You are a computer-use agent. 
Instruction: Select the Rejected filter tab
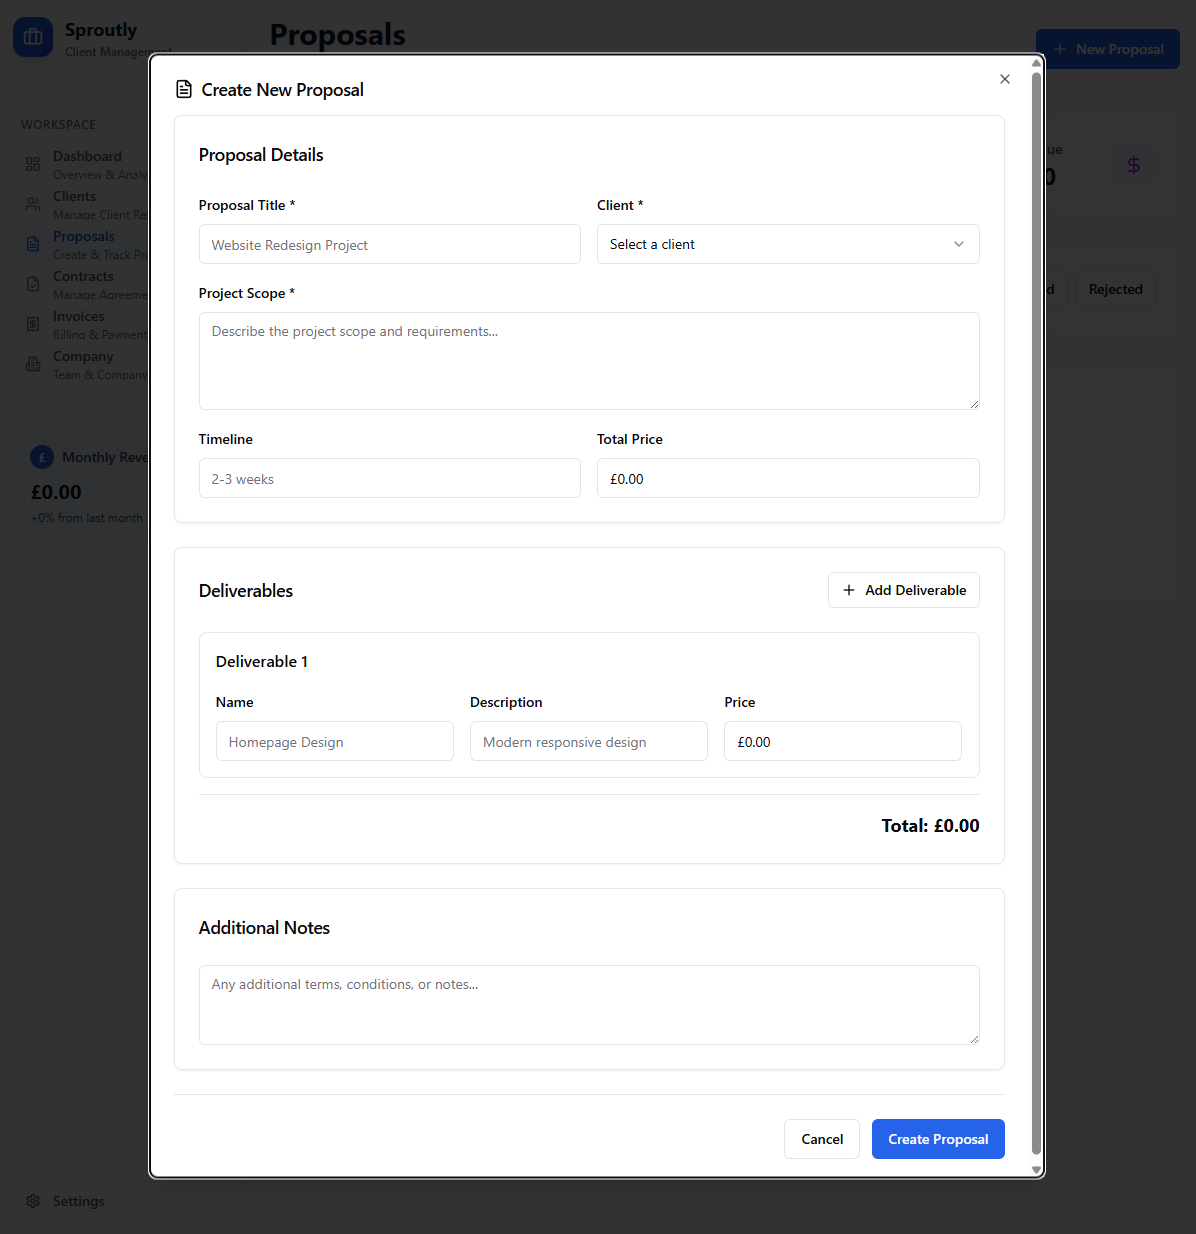[1115, 289]
